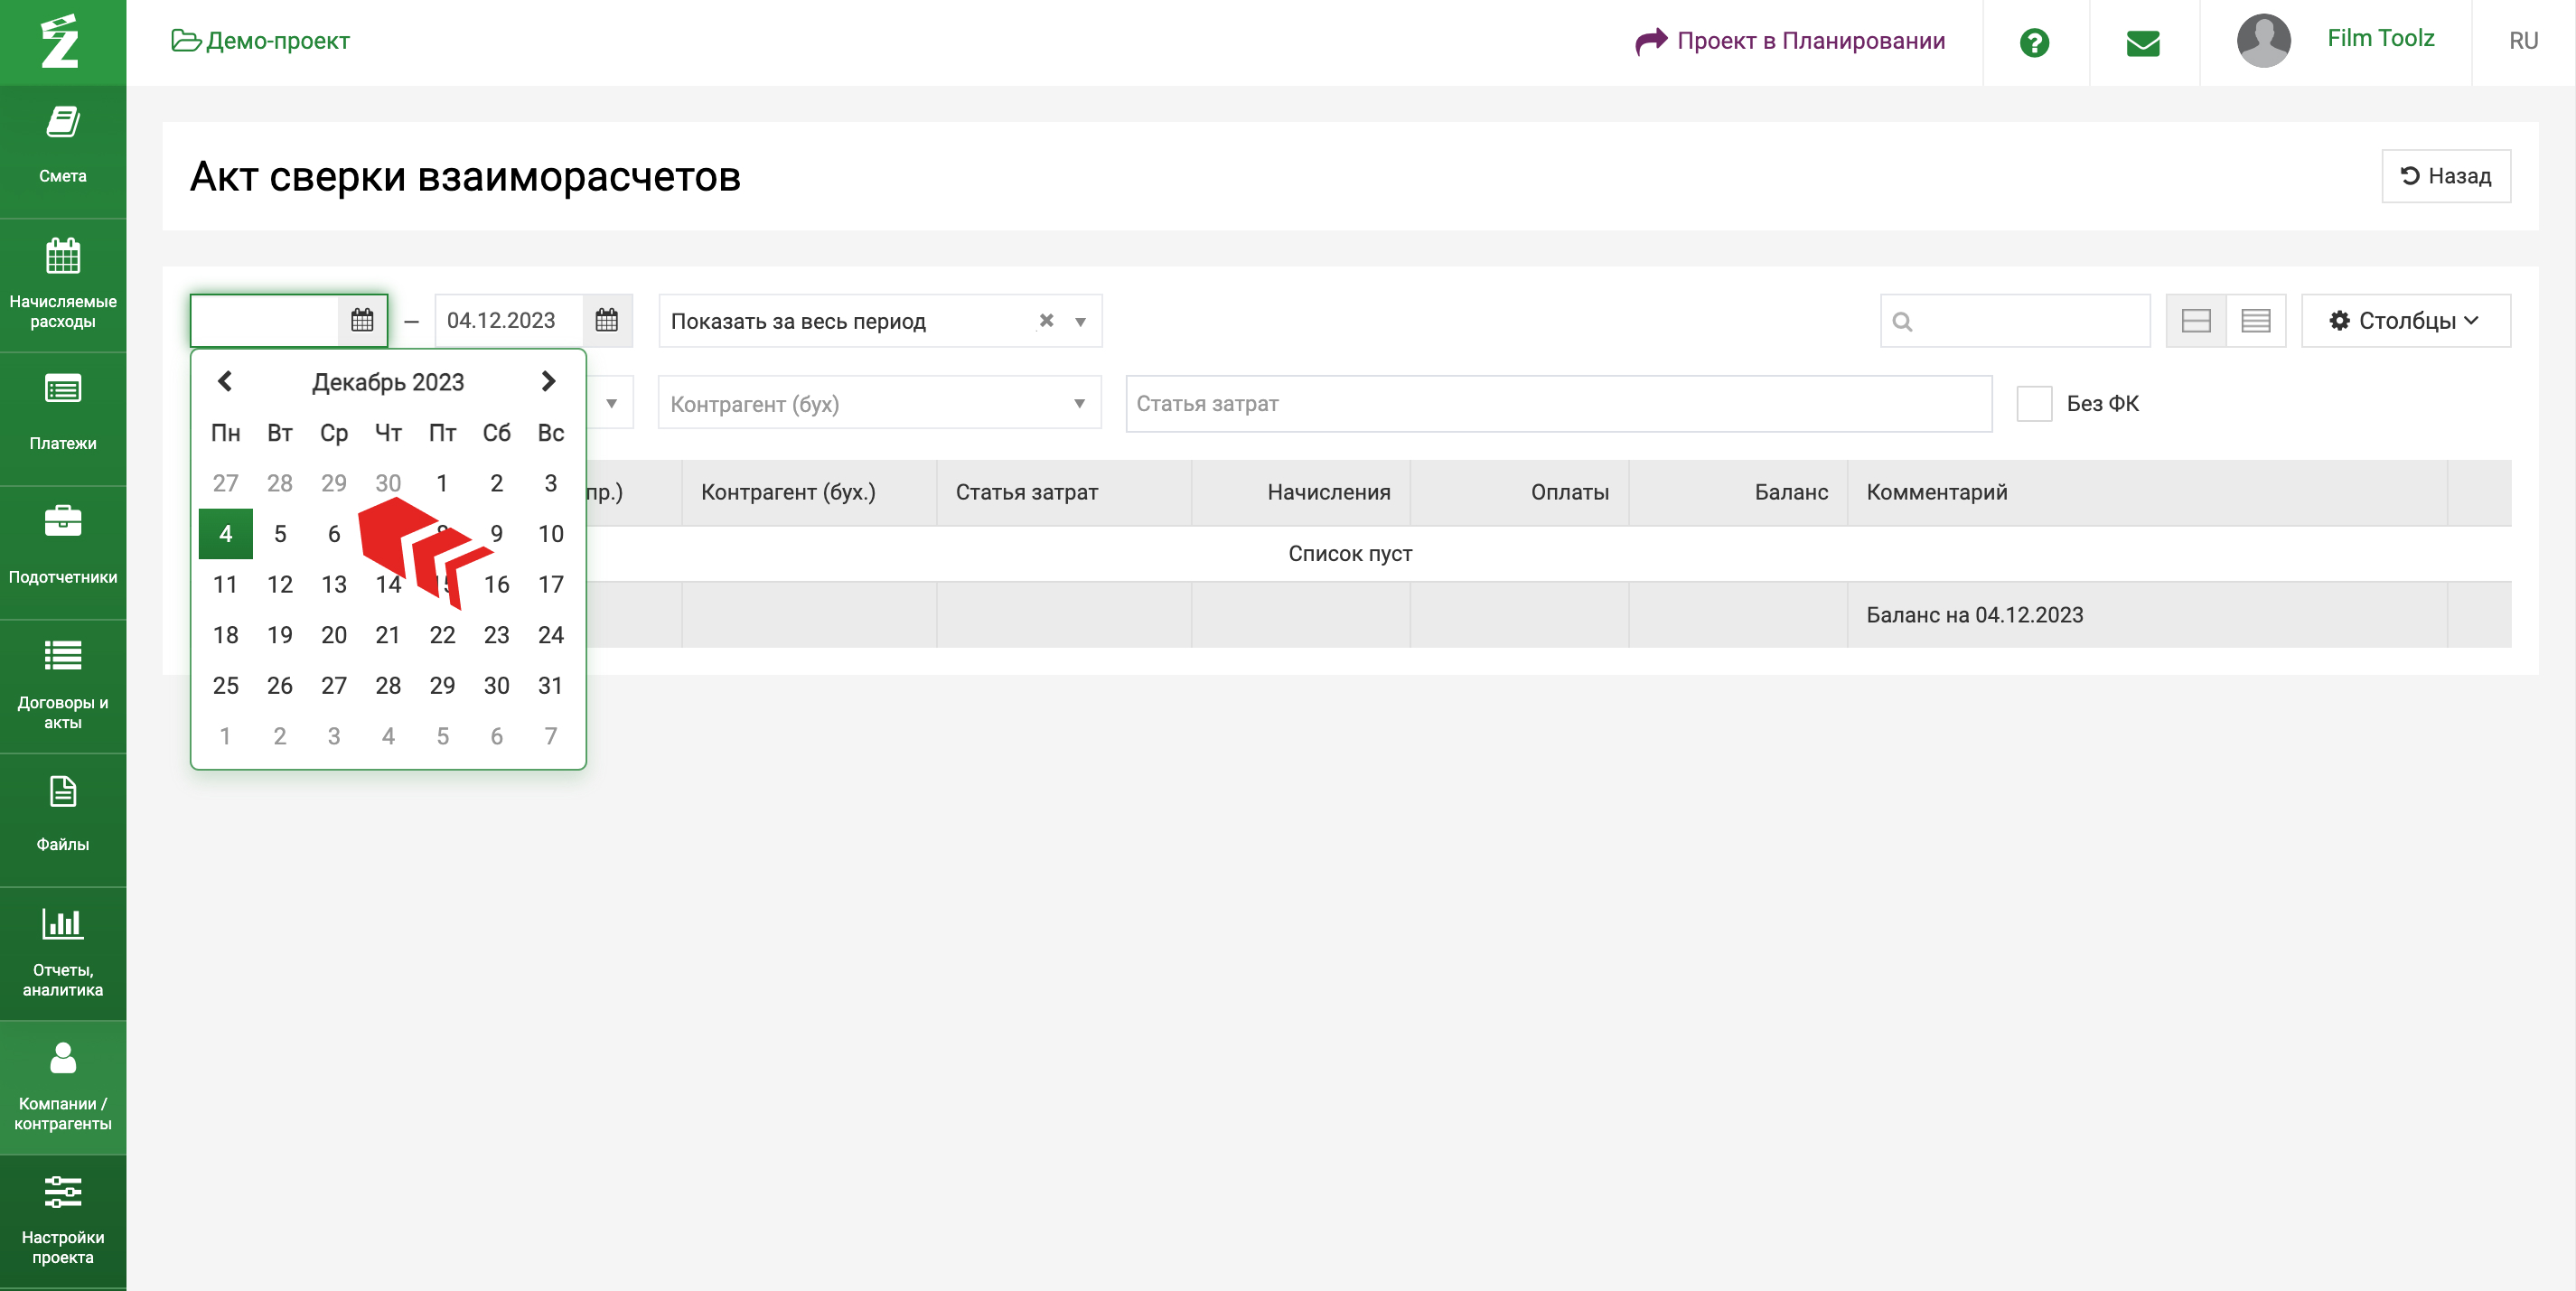Open Подотчетники sidebar section

(x=63, y=552)
